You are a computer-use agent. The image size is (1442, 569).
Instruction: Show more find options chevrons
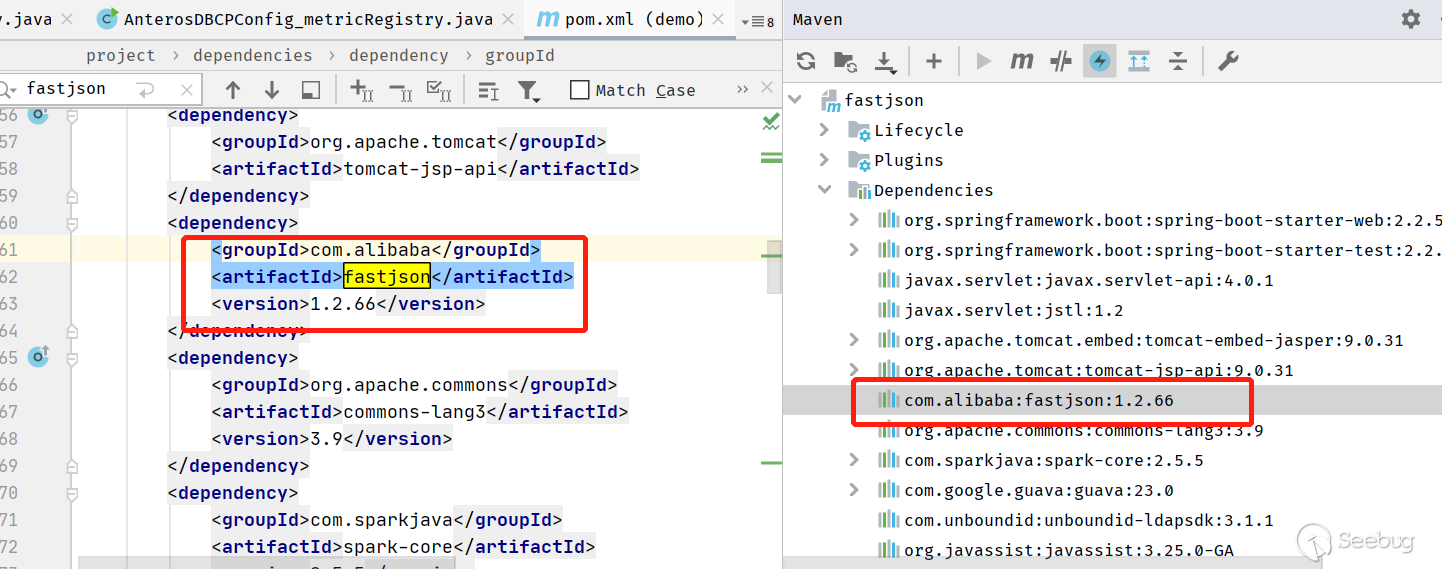742,90
